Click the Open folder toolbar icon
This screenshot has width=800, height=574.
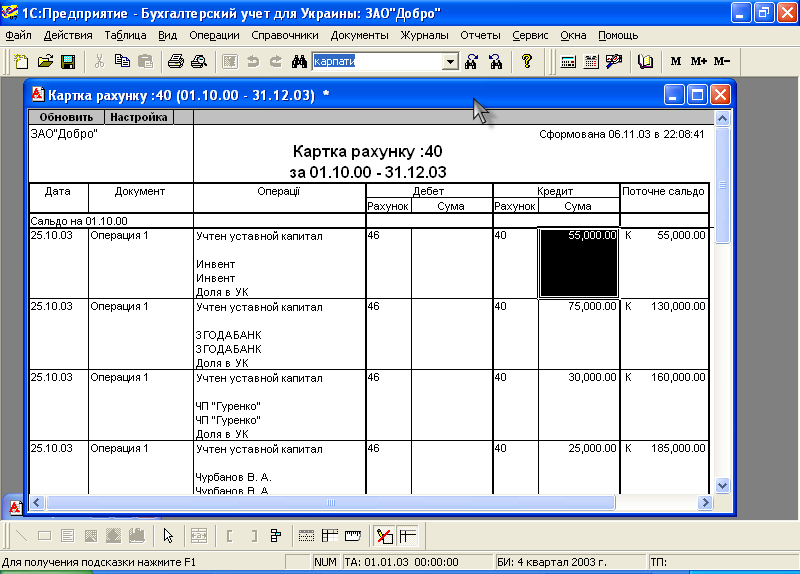pos(45,62)
